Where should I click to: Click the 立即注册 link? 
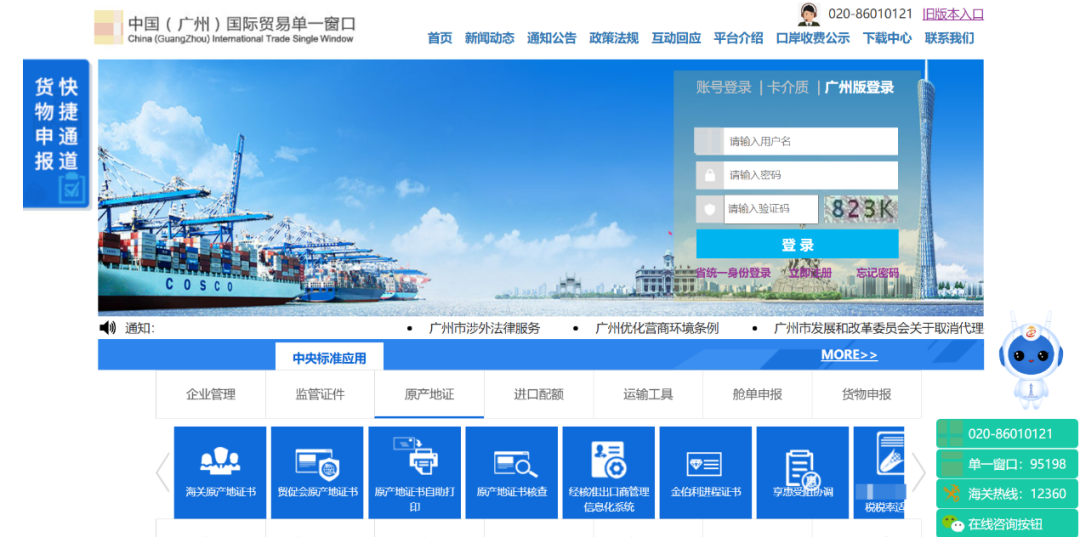coord(810,273)
